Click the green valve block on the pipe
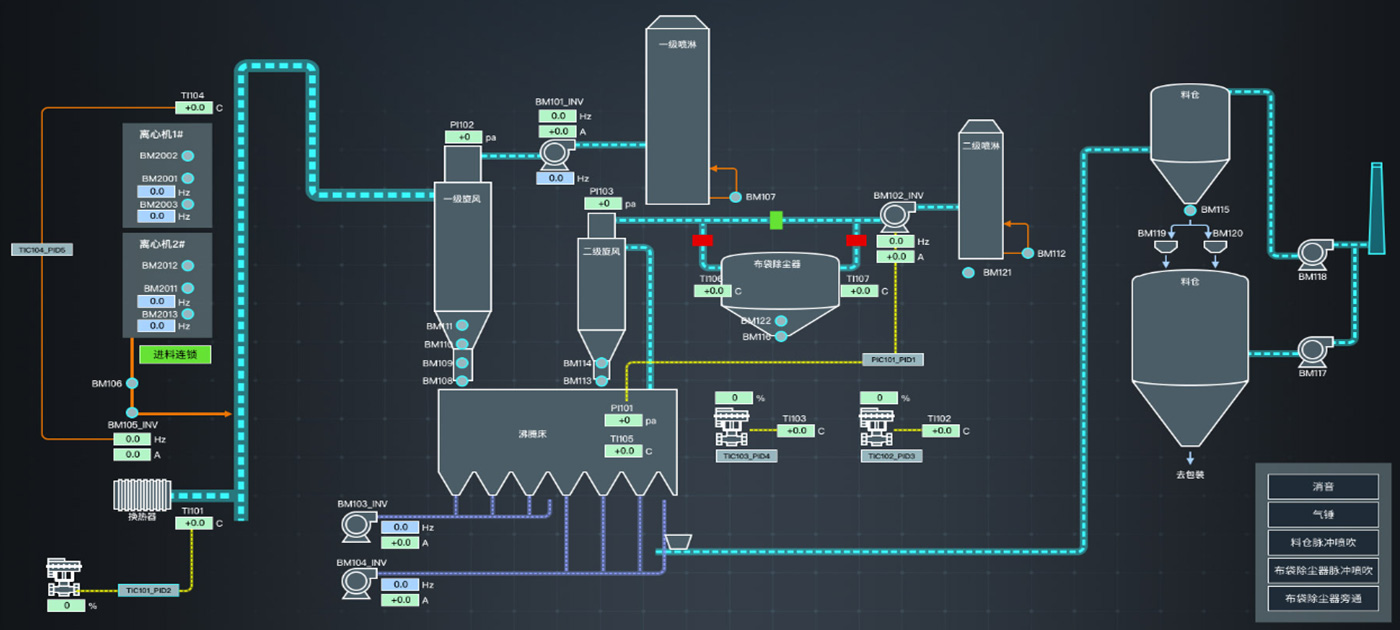The height and width of the screenshot is (630, 1400). coord(776,219)
